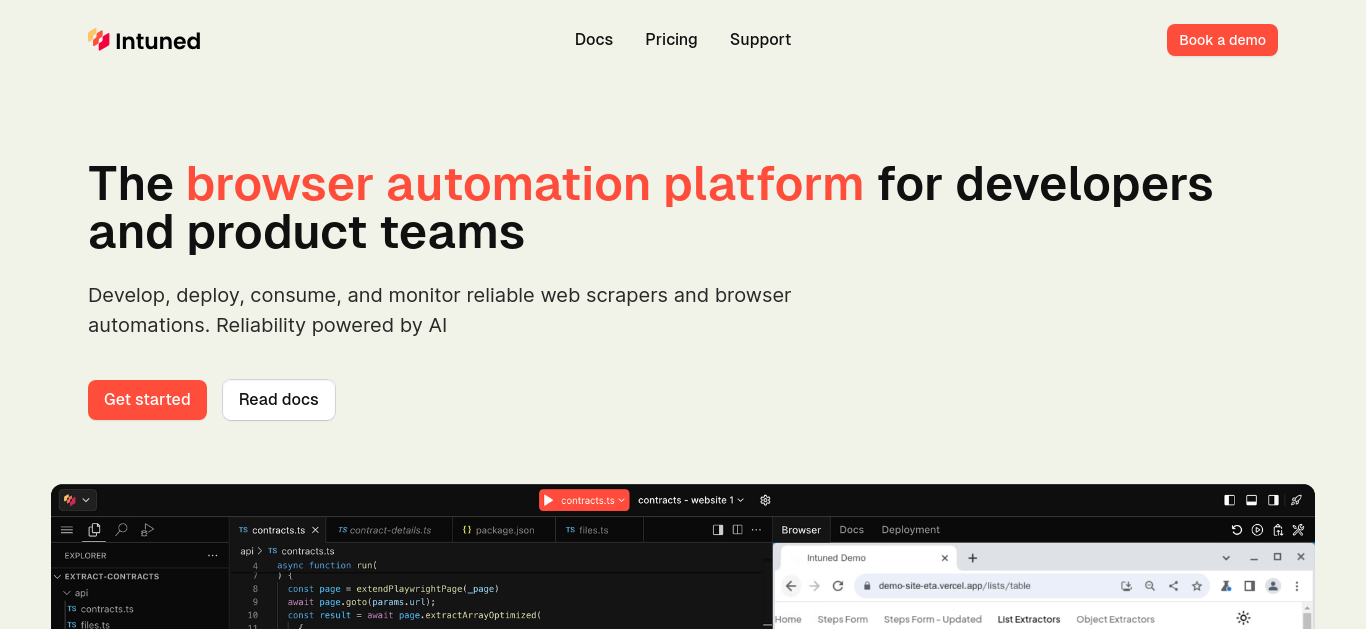Select the Docs panel tab
The image size is (1366, 629).
pos(851,530)
